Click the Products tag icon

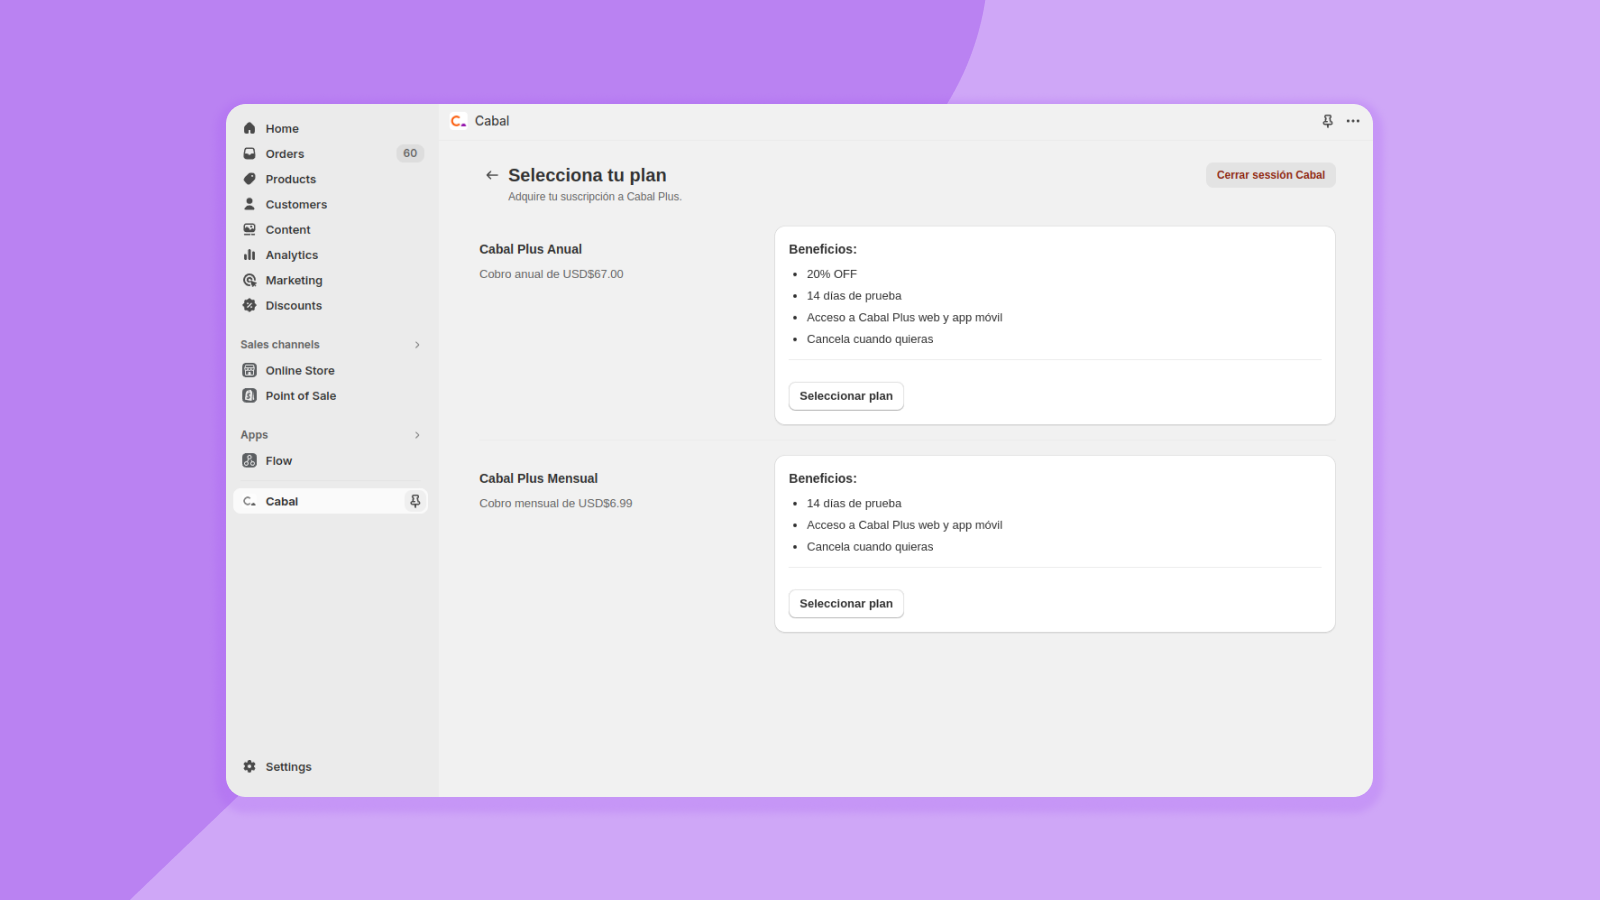[x=249, y=179]
